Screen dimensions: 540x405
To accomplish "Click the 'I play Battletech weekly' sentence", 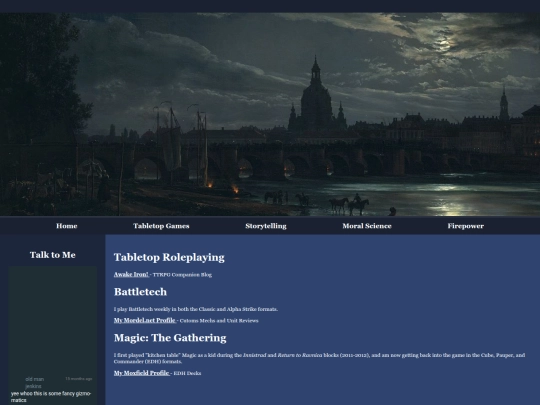I will (x=196, y=309).
